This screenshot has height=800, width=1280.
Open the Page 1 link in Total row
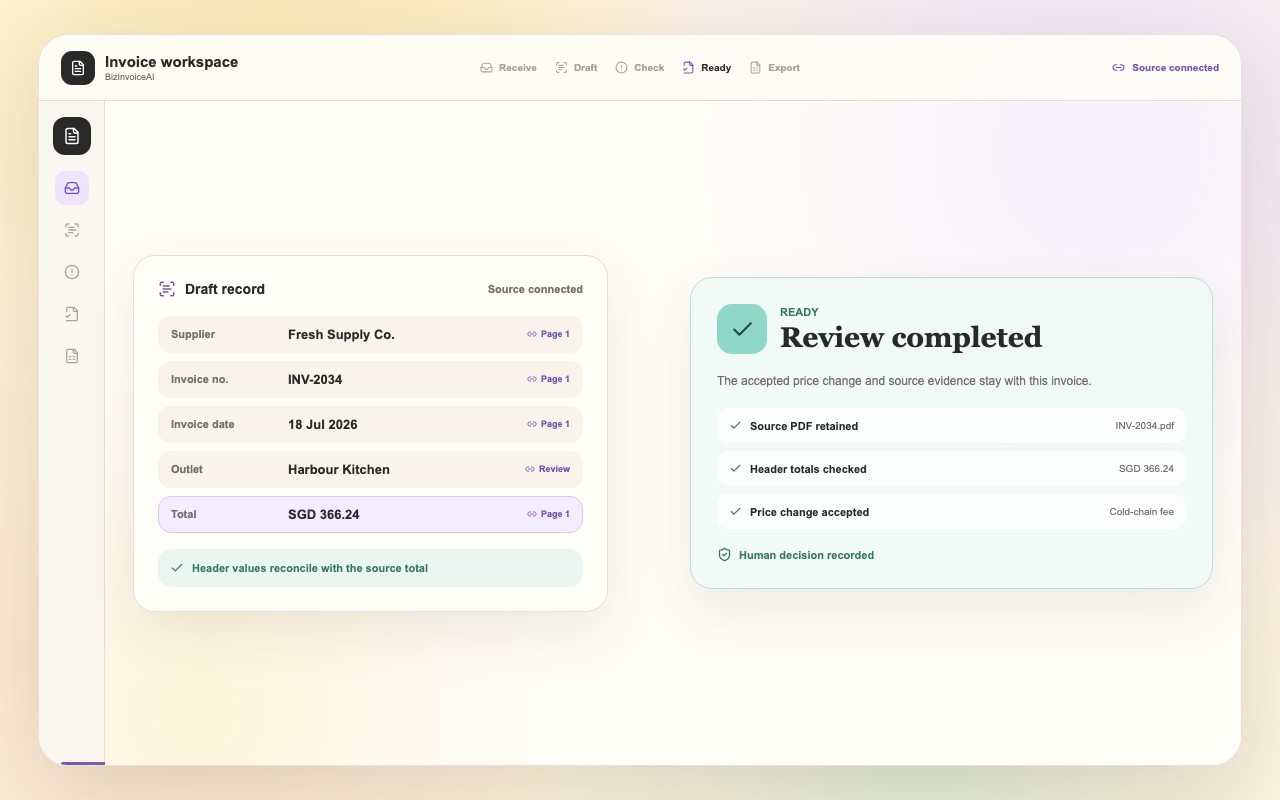548,514
